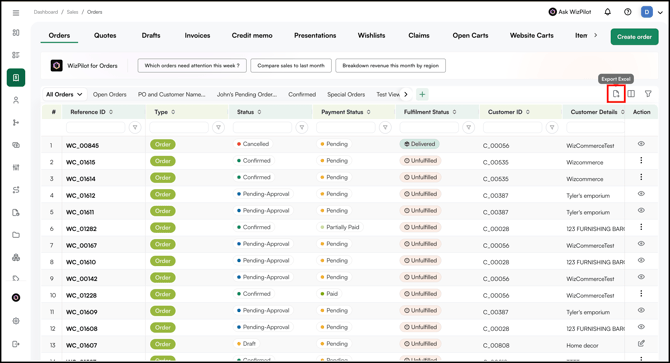
Task: Open Fulfilment Status column filter funnel
Action: pos(468,127)
